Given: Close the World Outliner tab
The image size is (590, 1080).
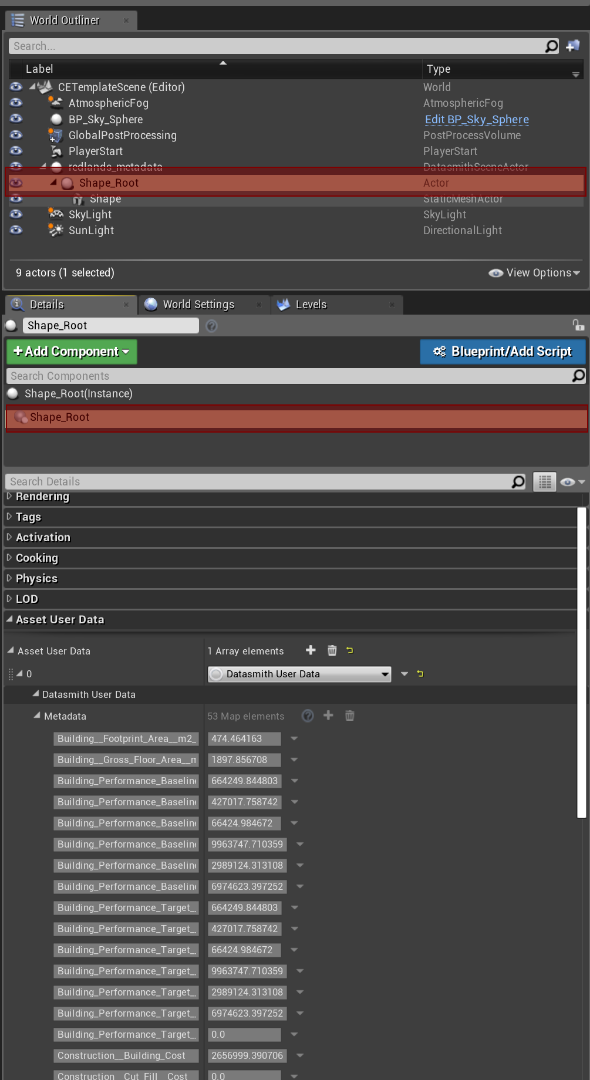Looking at the screenshot, I should [126, 21].
